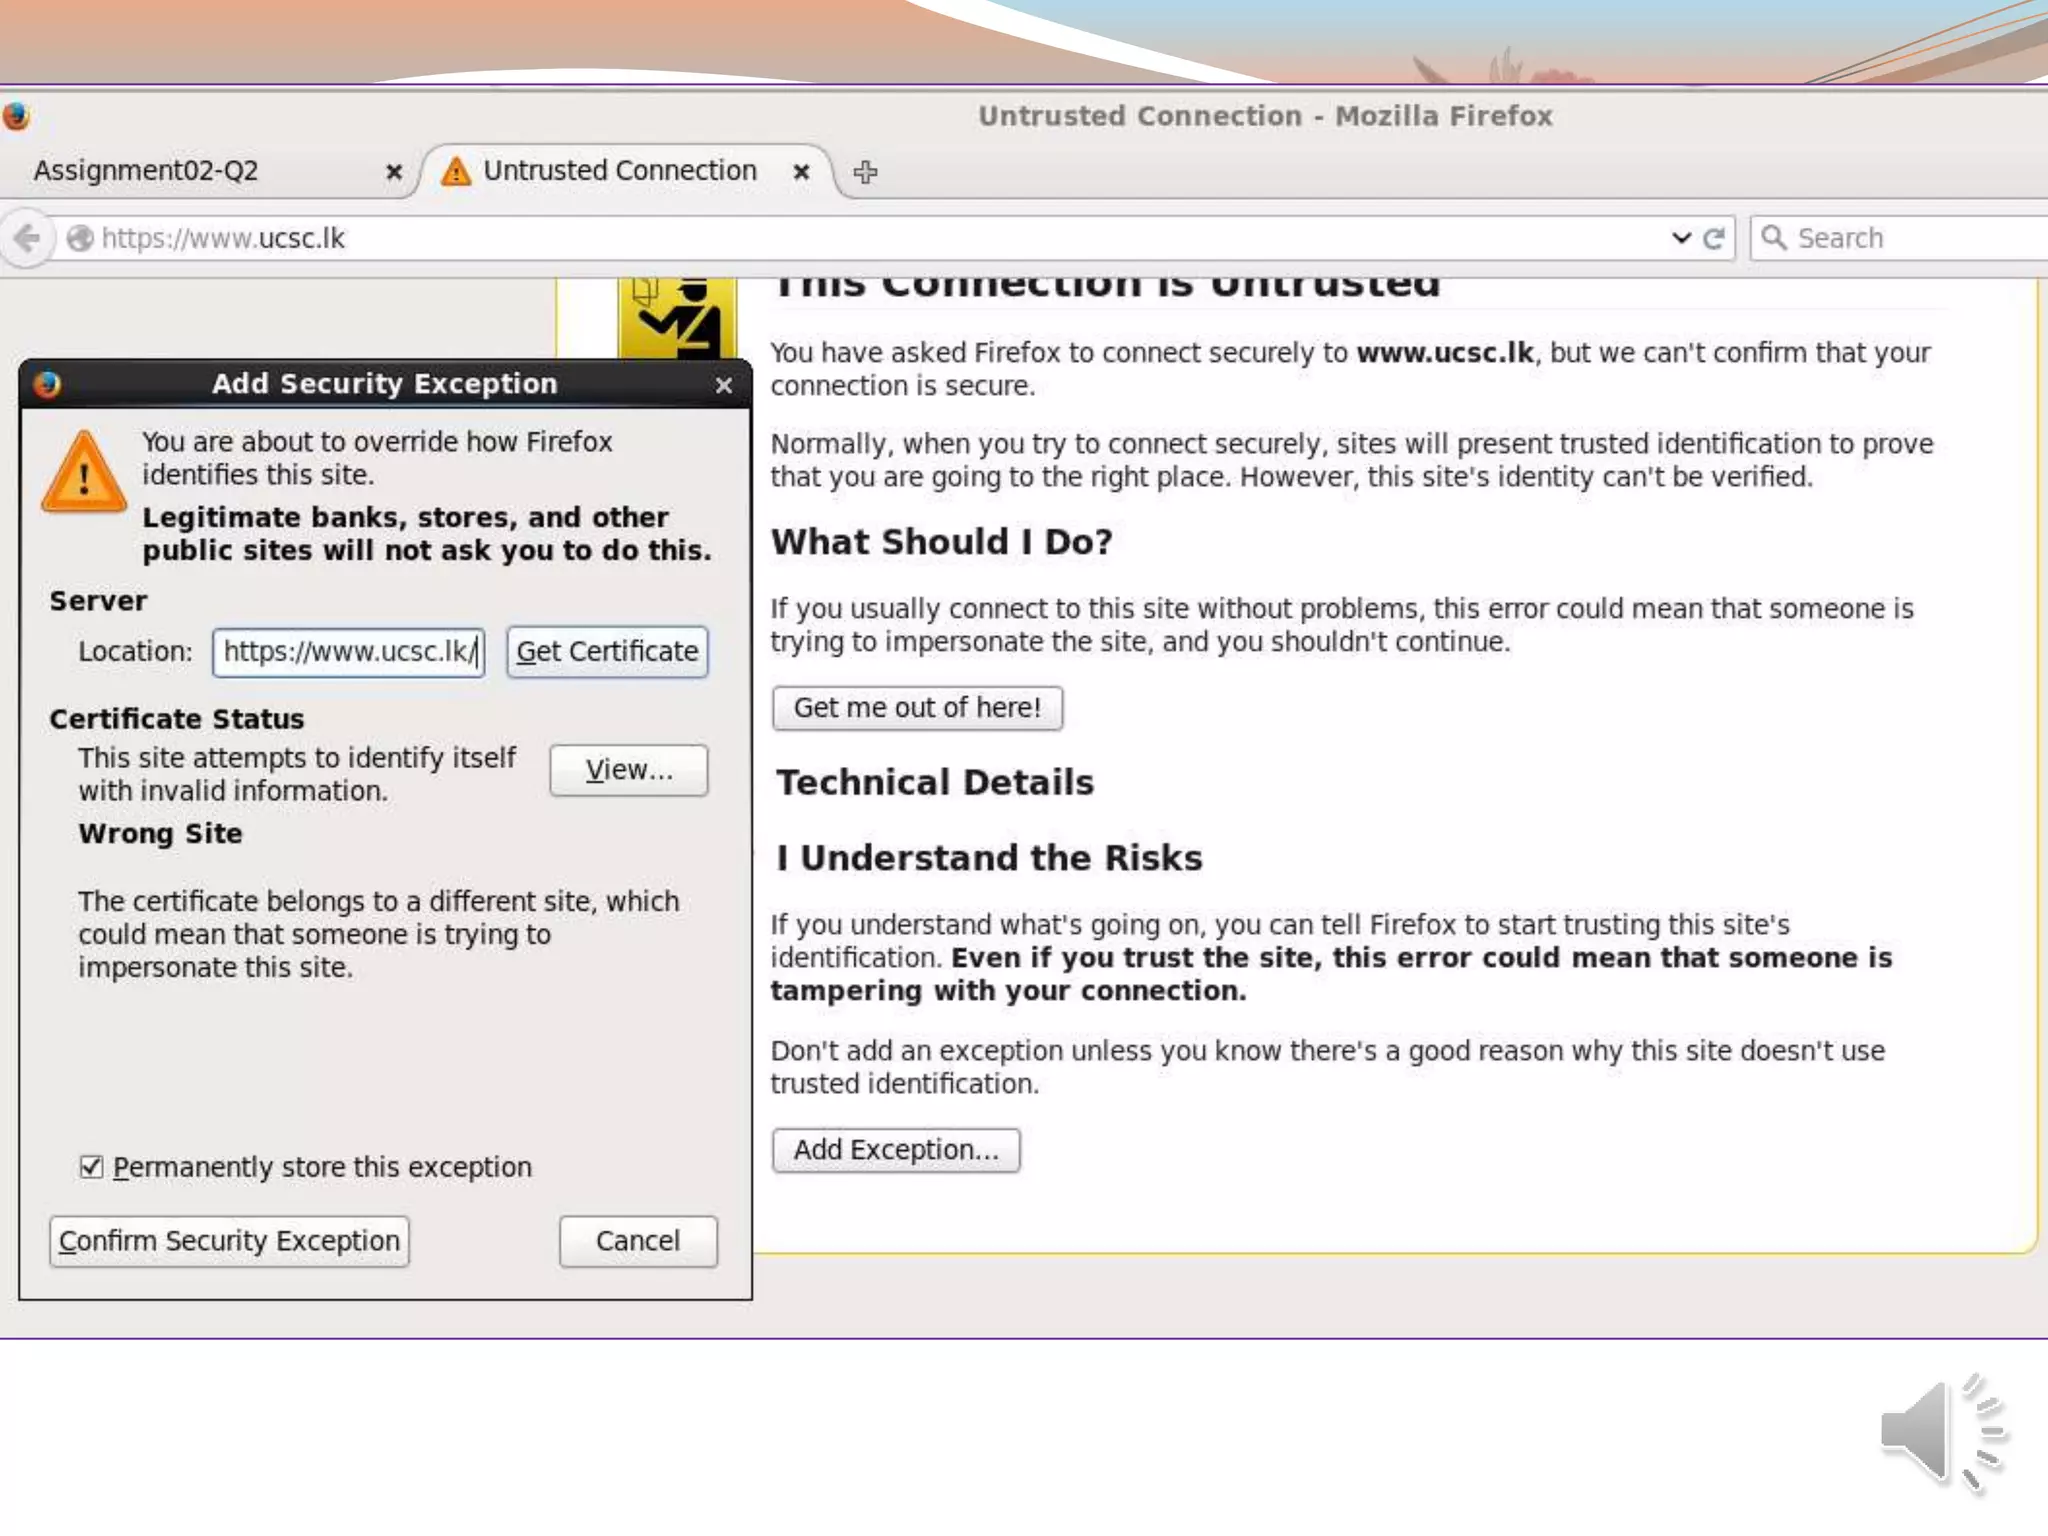The image size is (2048, 1536).
Task: Close the Assignment02-Q2 tab
Action: click(394, 172)
